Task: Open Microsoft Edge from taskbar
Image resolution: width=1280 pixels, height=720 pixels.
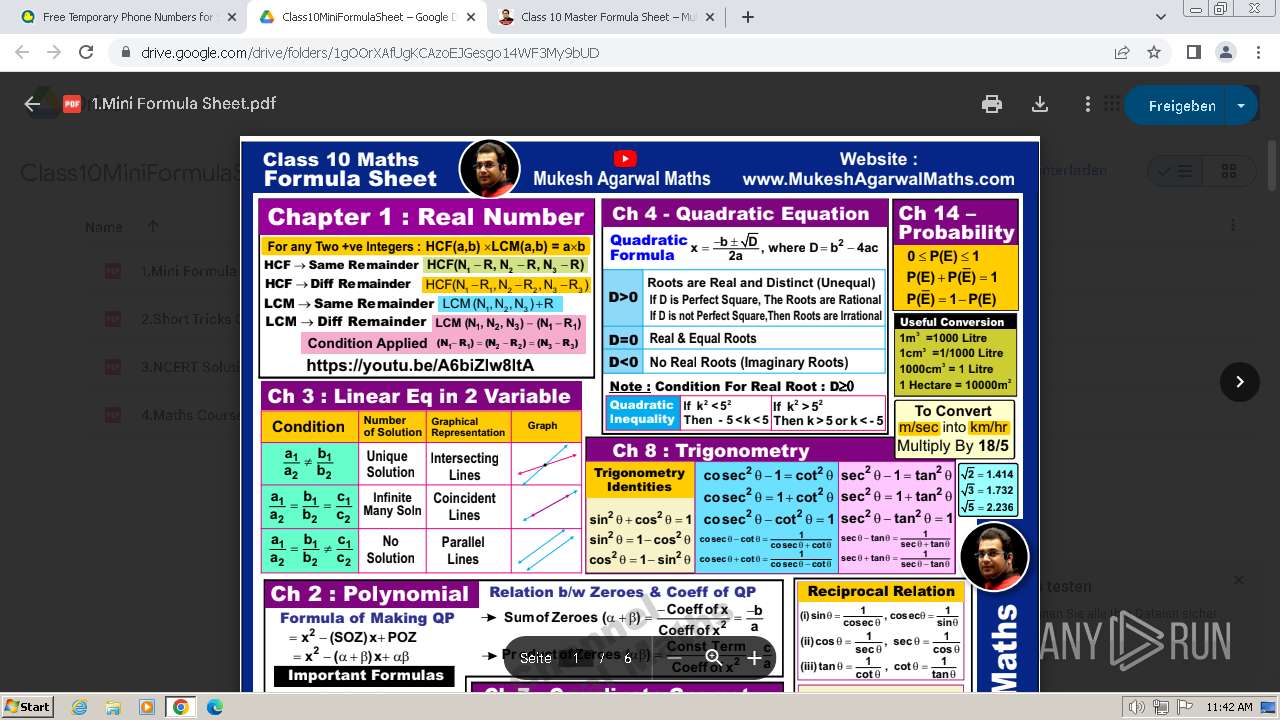Action: tap(215, 707)
